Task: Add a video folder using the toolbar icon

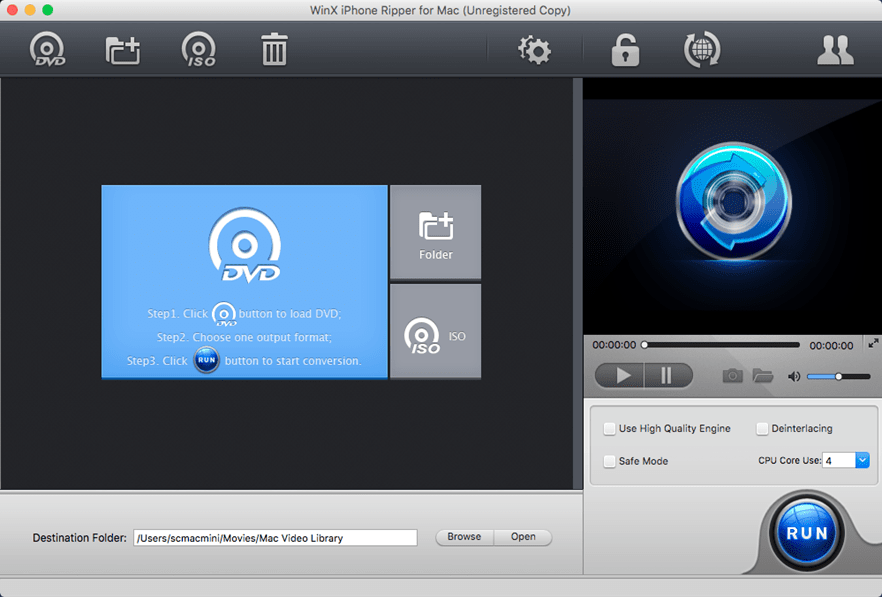Action: (122, 49)
